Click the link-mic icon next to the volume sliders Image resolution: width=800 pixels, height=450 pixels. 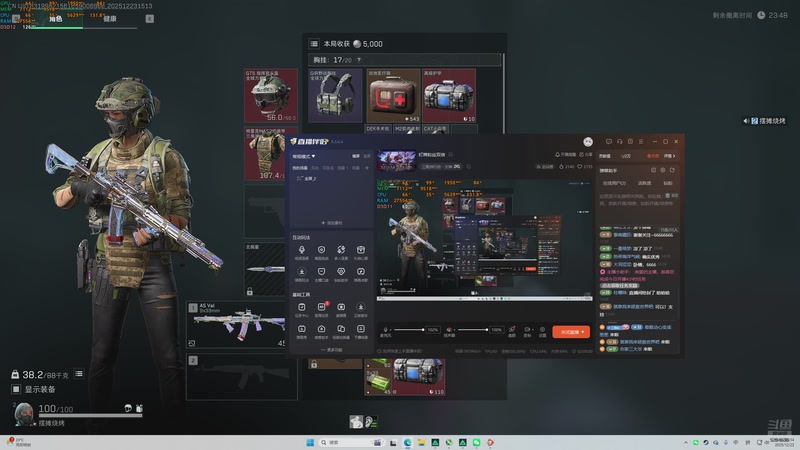pyautogui.click(x=512, y=329)
